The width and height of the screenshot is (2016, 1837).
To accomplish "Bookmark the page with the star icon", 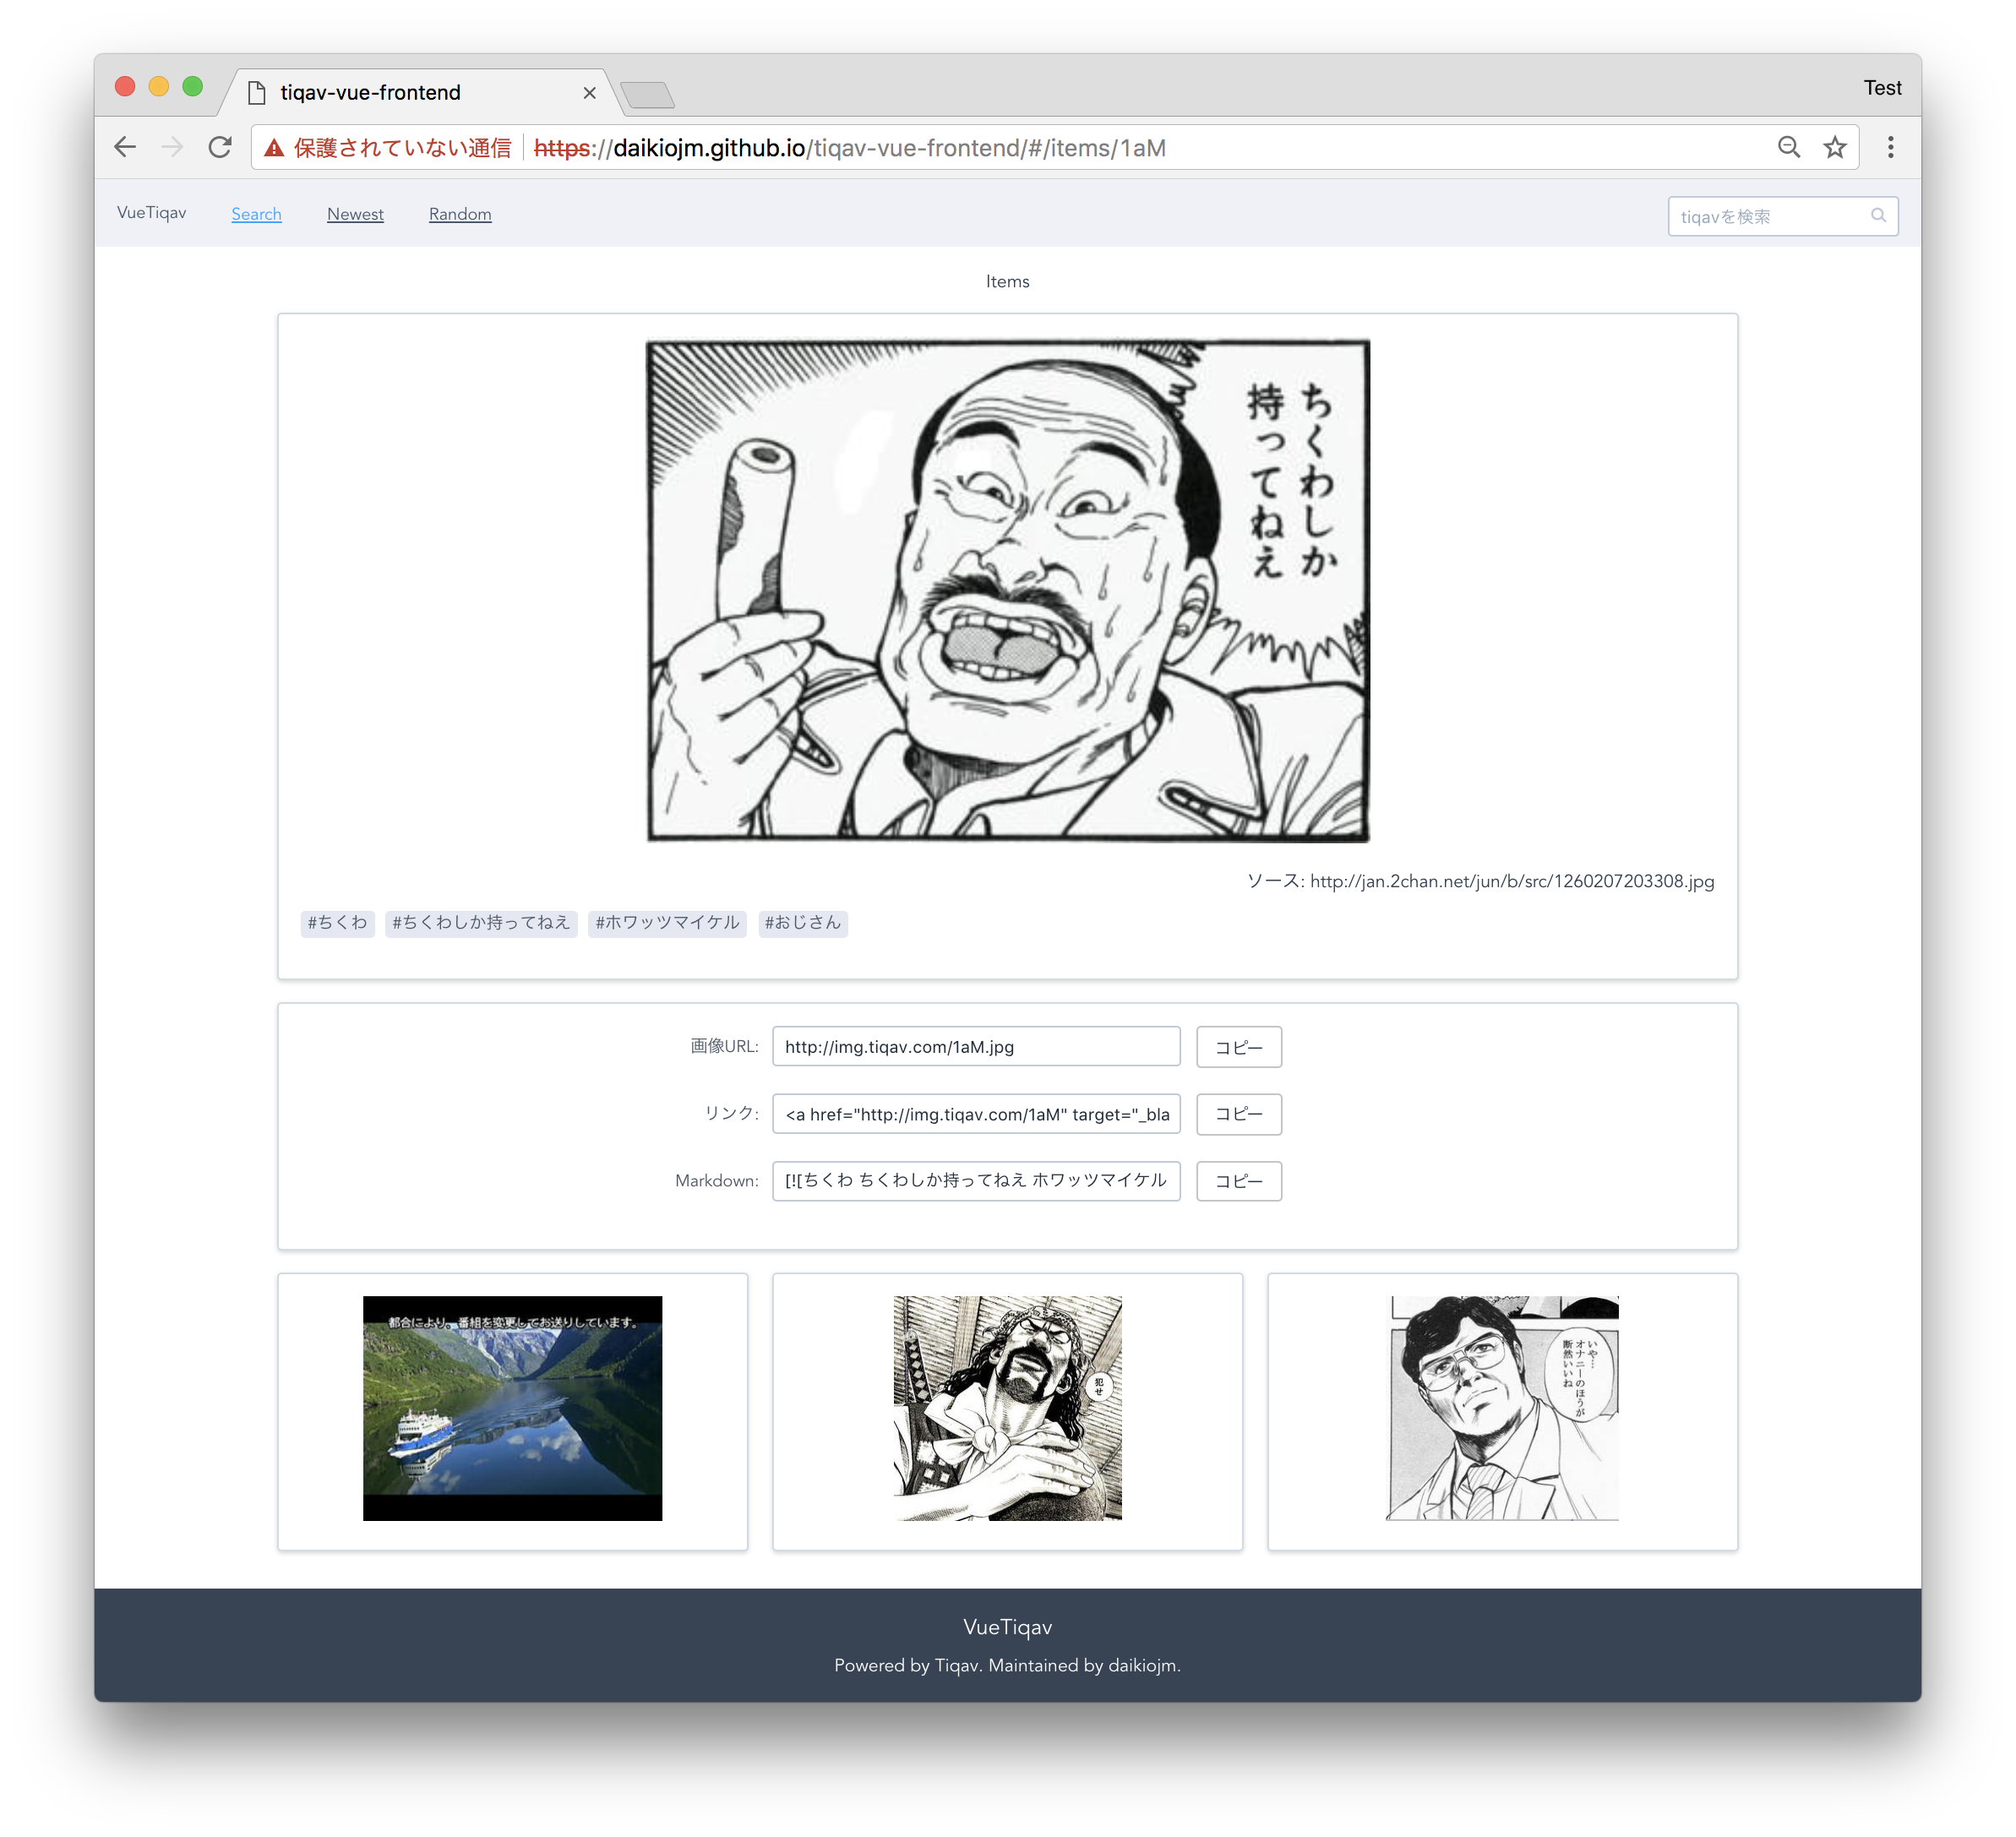I will coord(1835,147).
